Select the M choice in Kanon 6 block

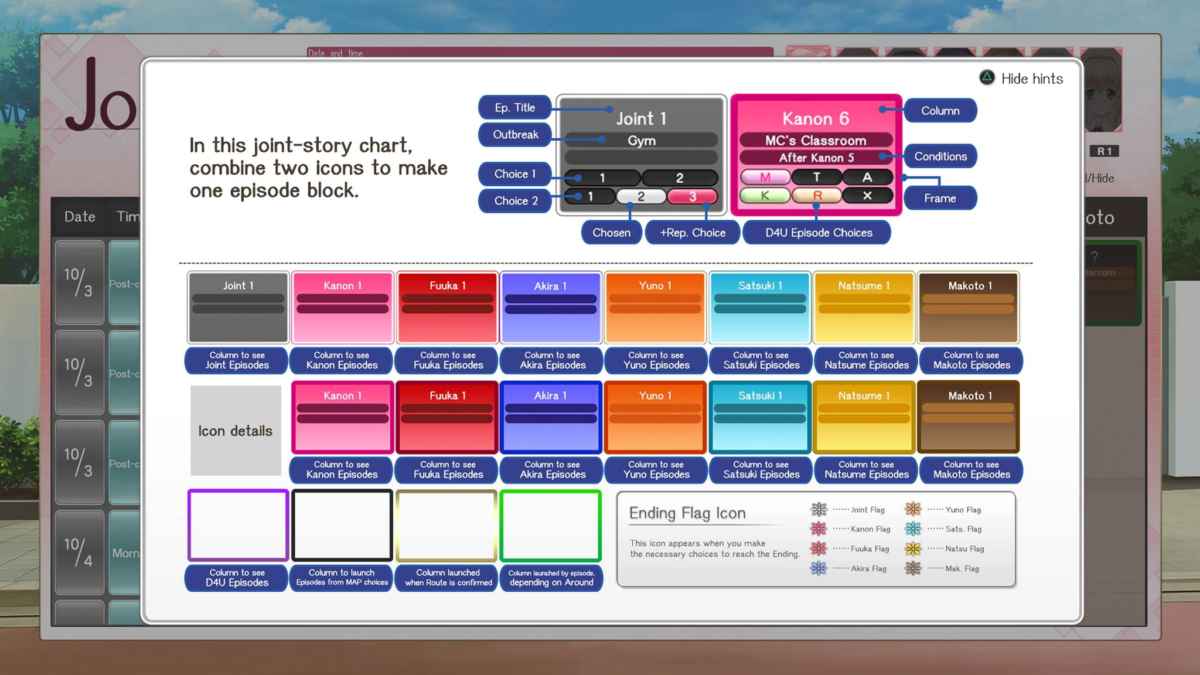766,176
